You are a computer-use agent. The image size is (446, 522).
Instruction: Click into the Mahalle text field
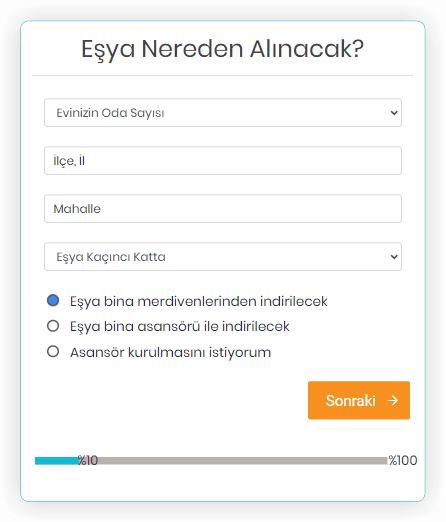point(223,209)
